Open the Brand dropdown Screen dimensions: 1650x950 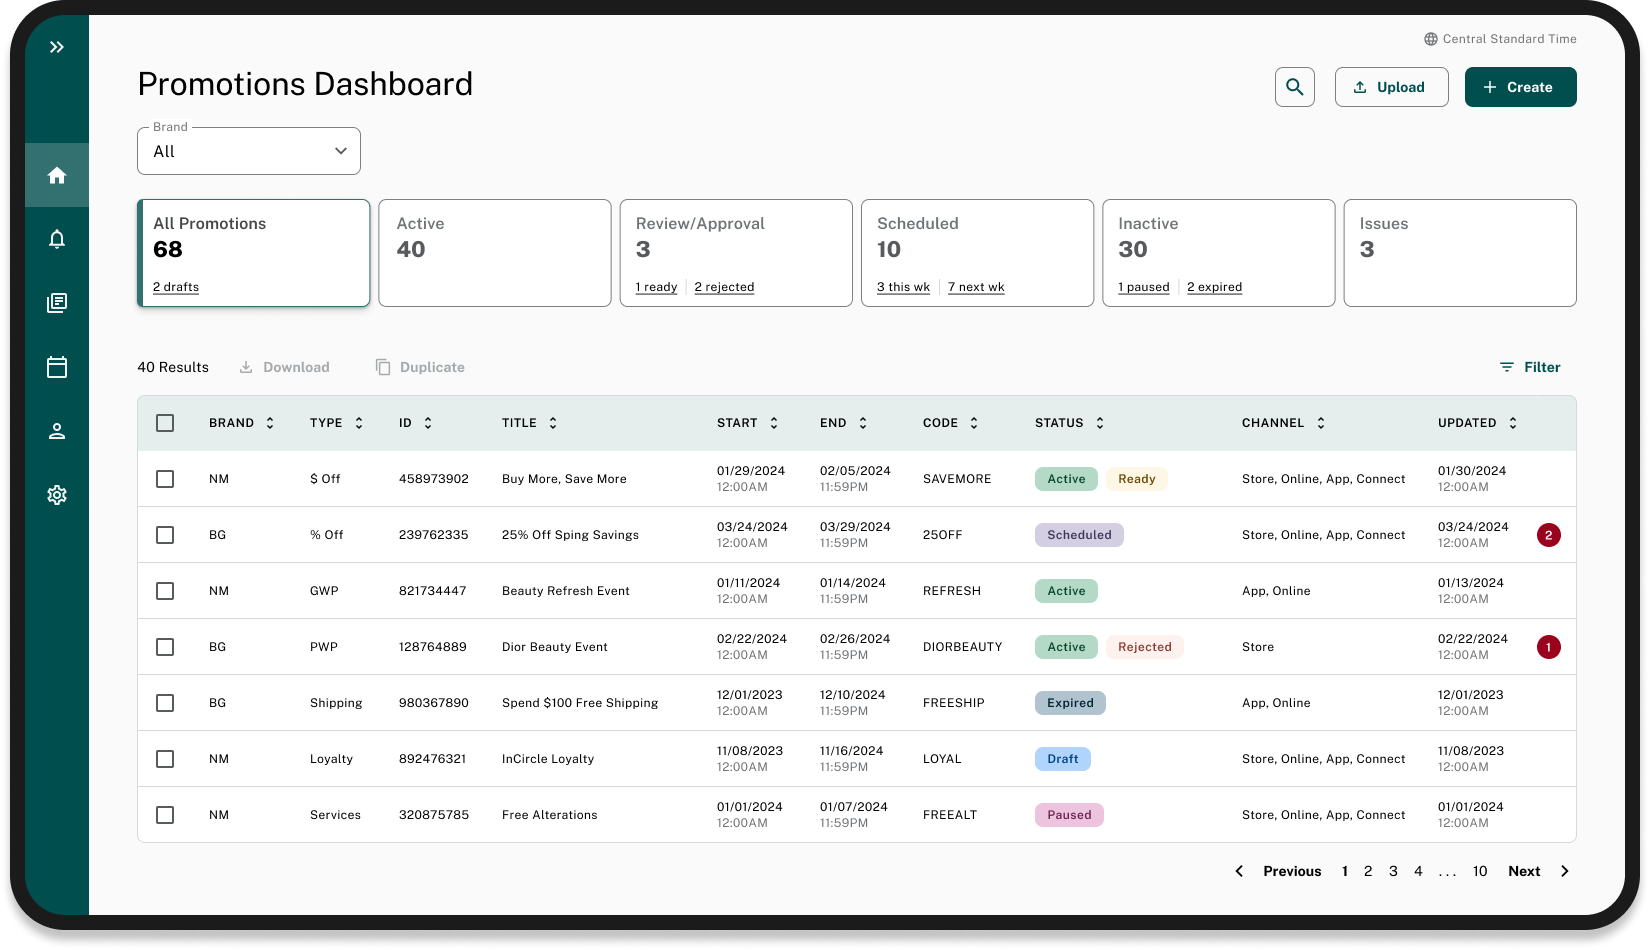pos(249,152)
